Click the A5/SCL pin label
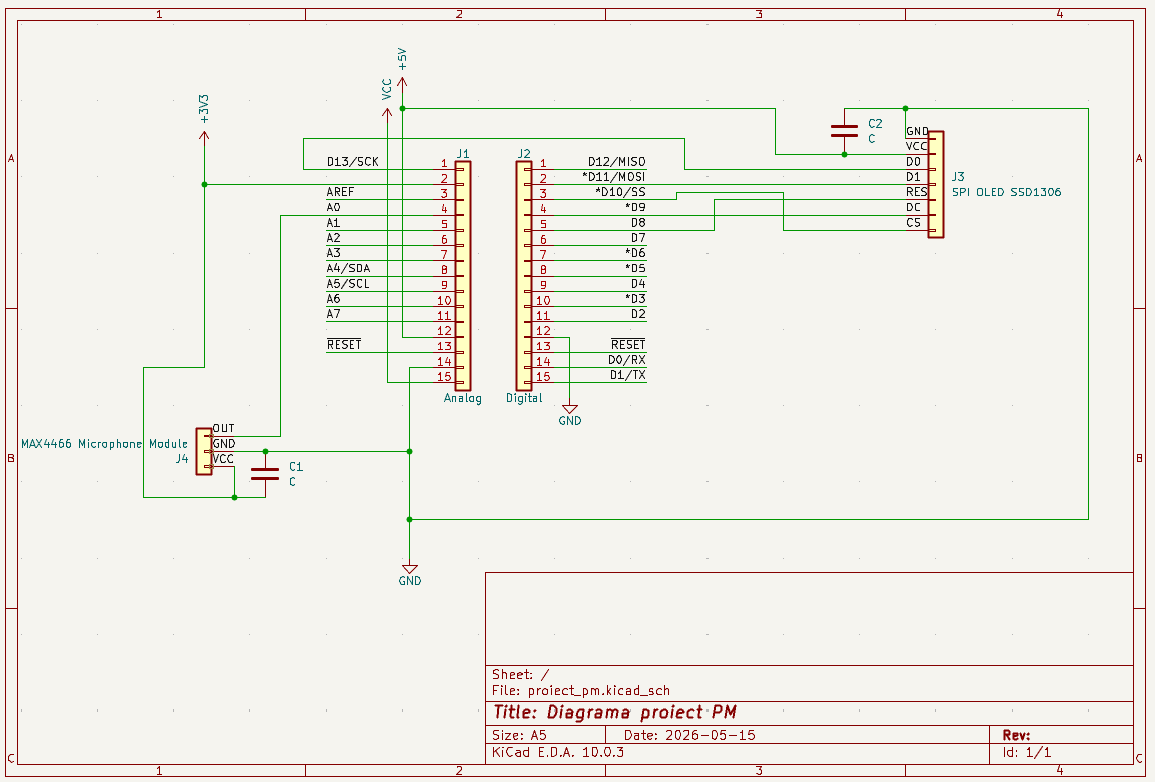1155x782 pixels. click(348, 283)
